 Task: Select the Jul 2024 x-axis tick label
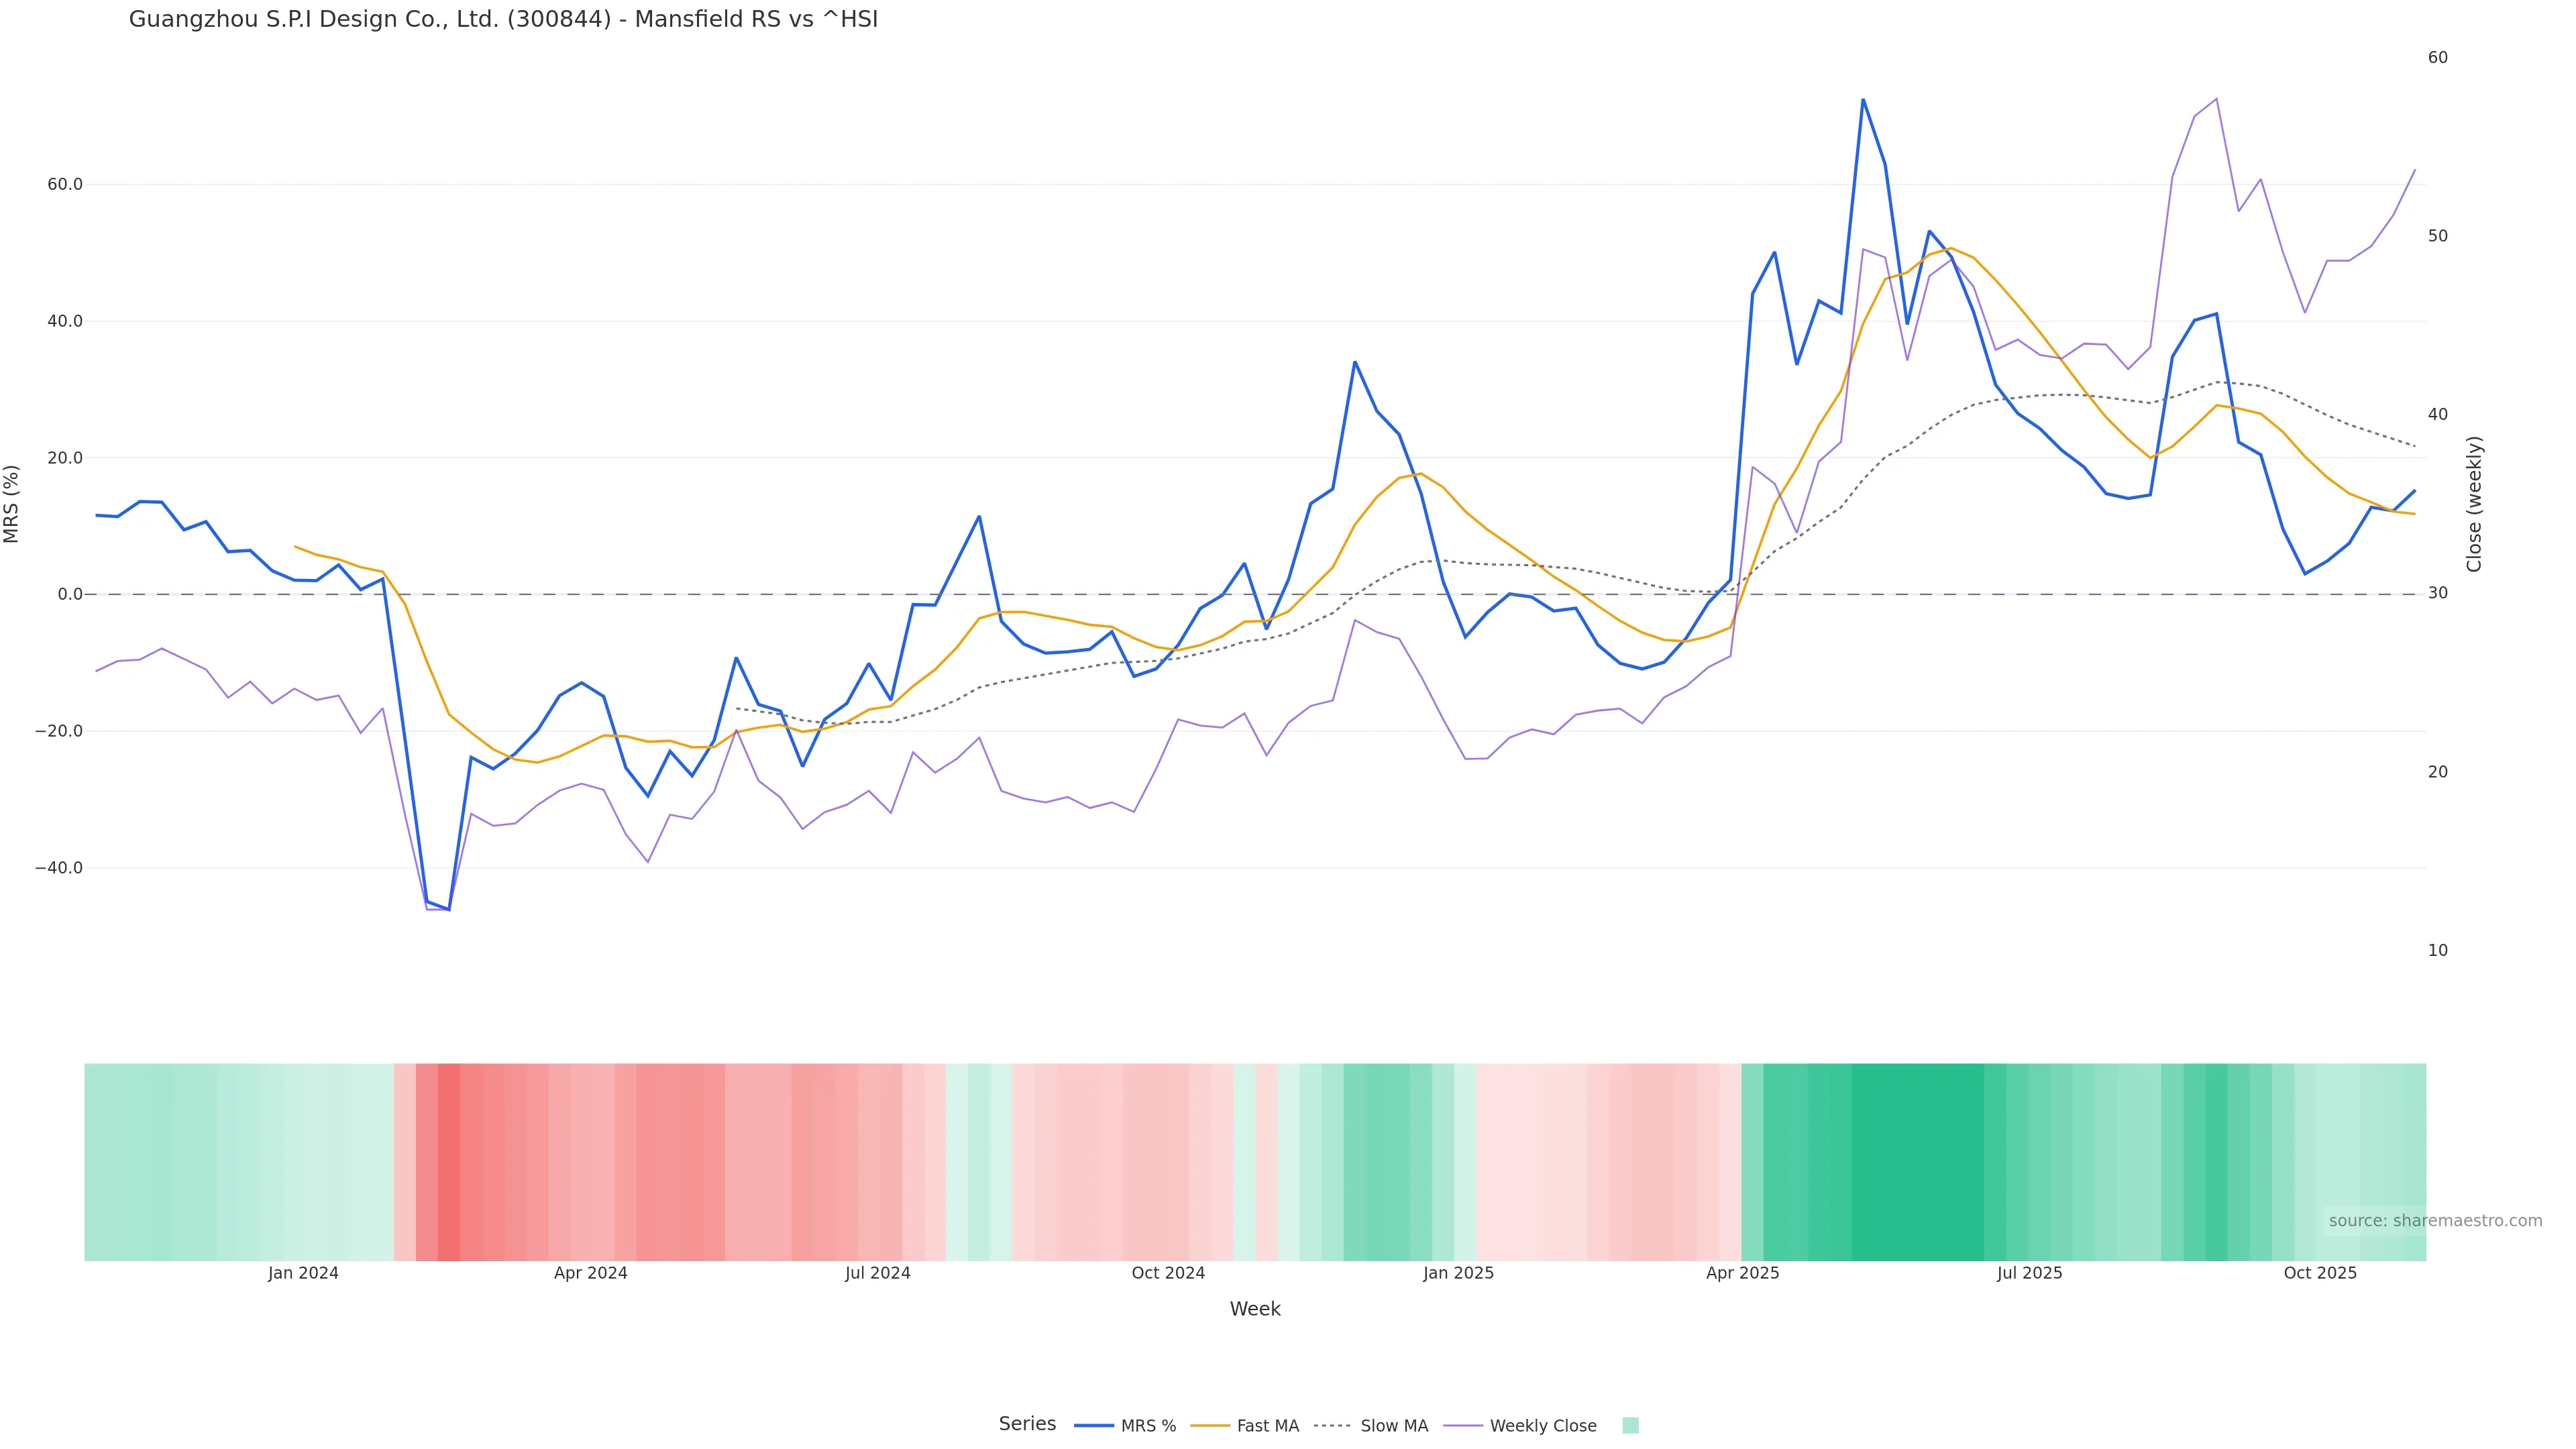pyautogui.click(x=877, y=1273)
